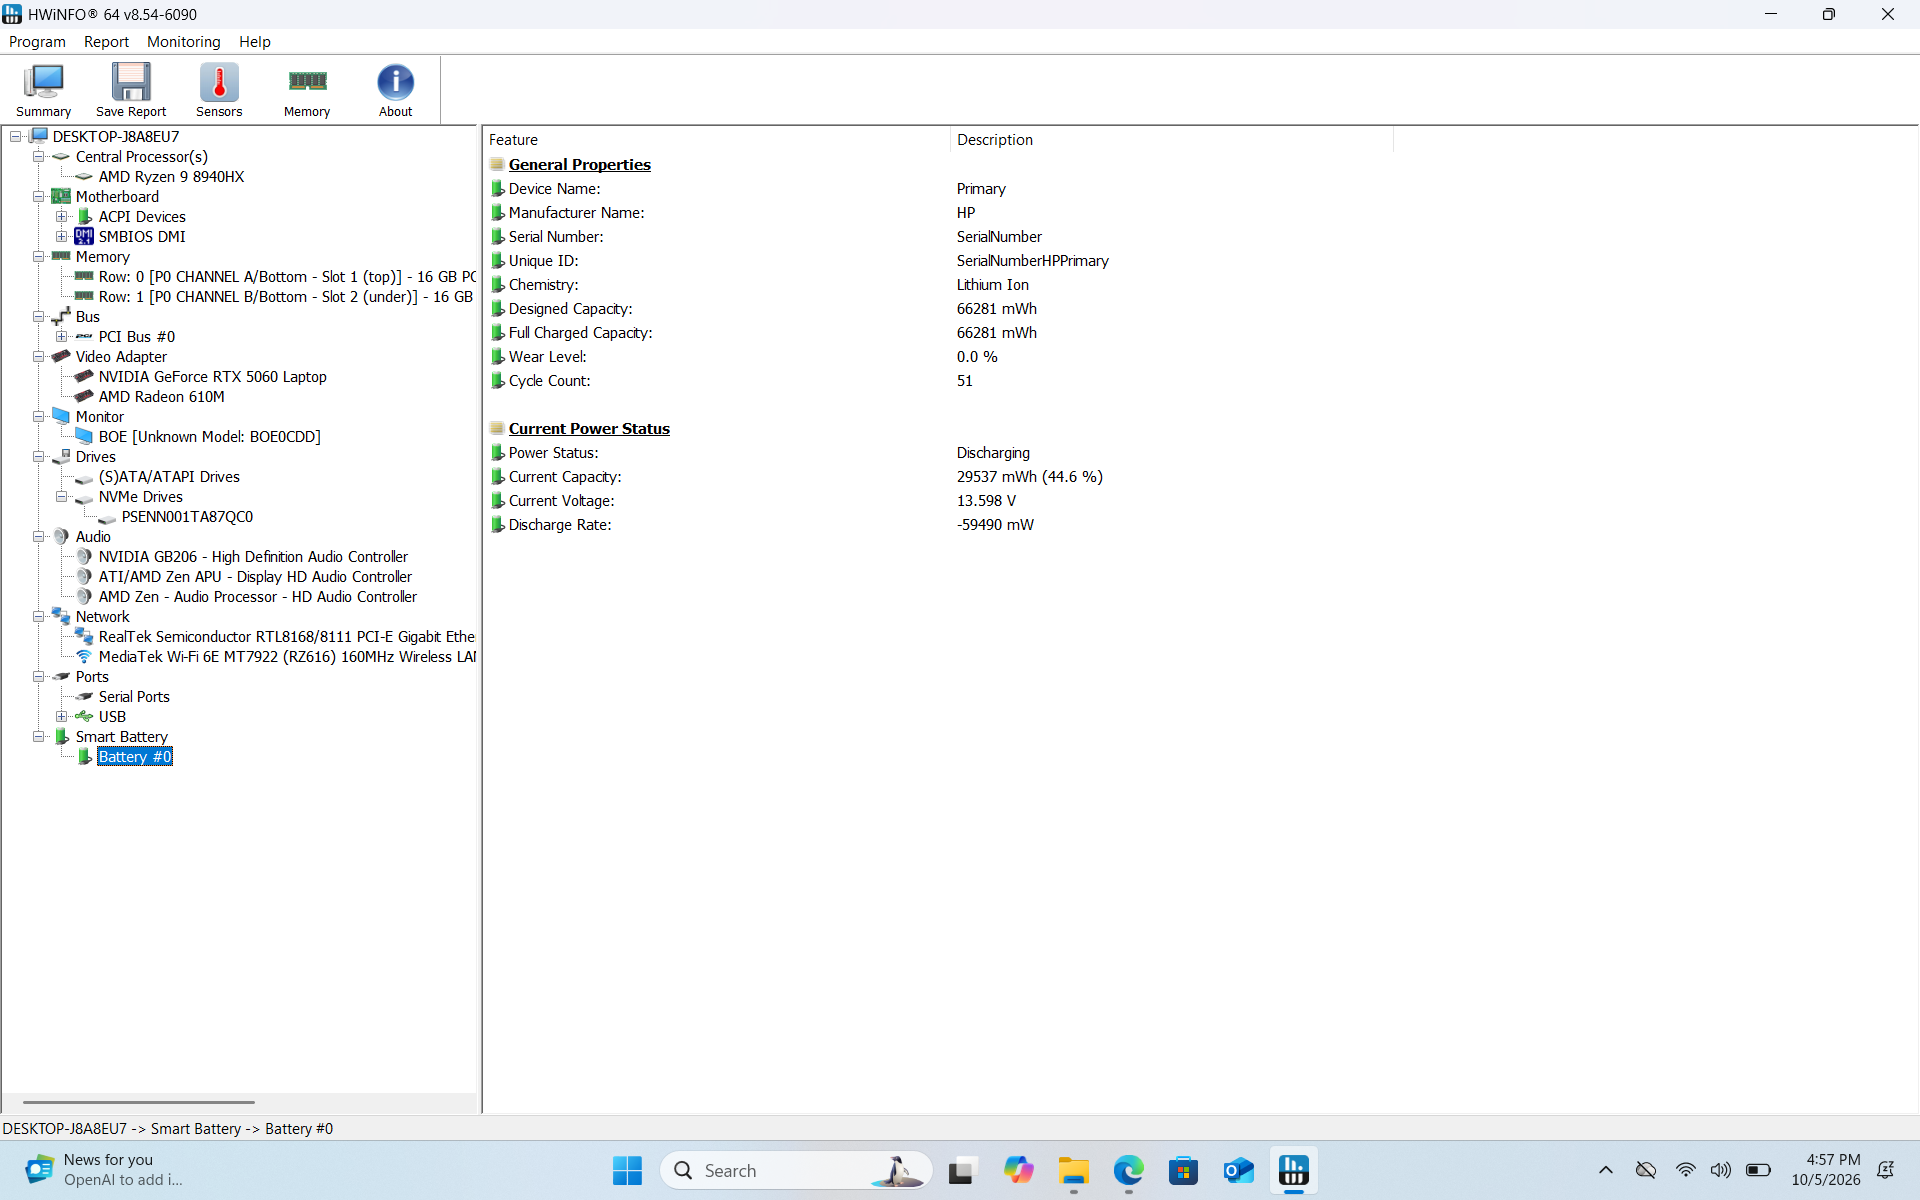Open the Program menu
This screenshot has width=1920, height=1200.
pyautogui.click(x=37, y=42)
